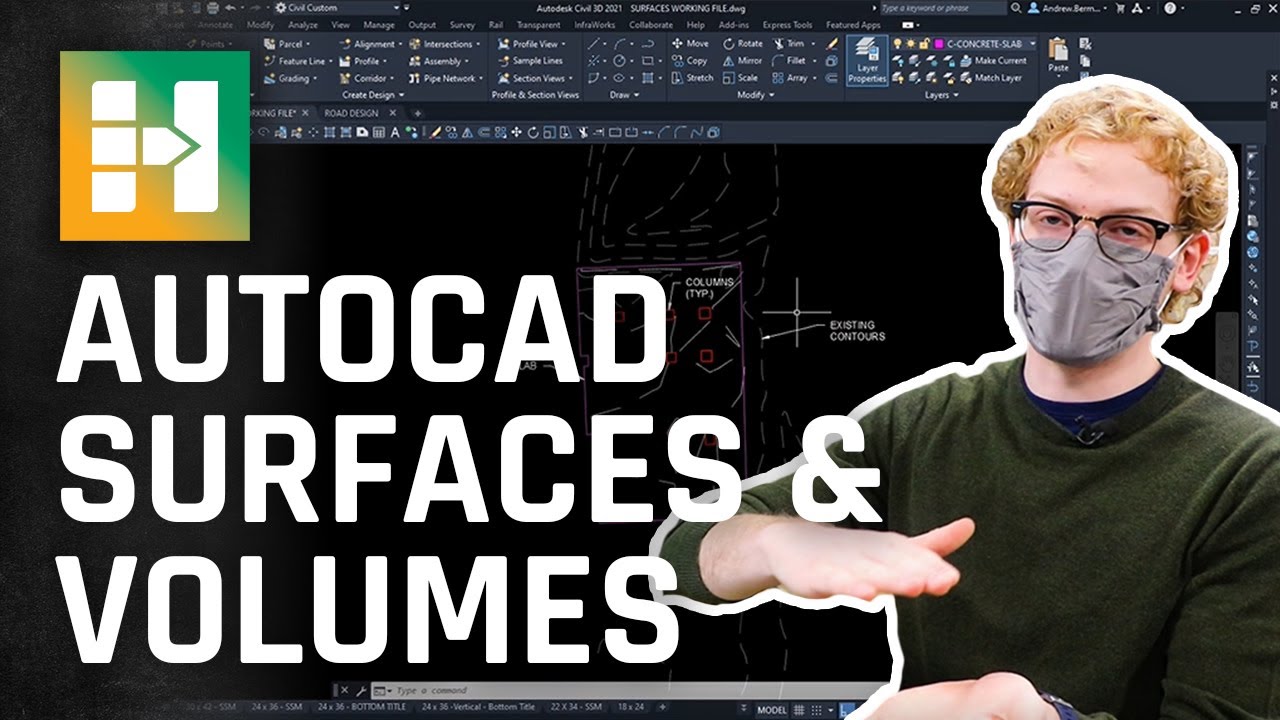Viewport: 1280px width, 720px height.
Task: Open the InfraWorks ribbon tab
Action: click(596, 24)
